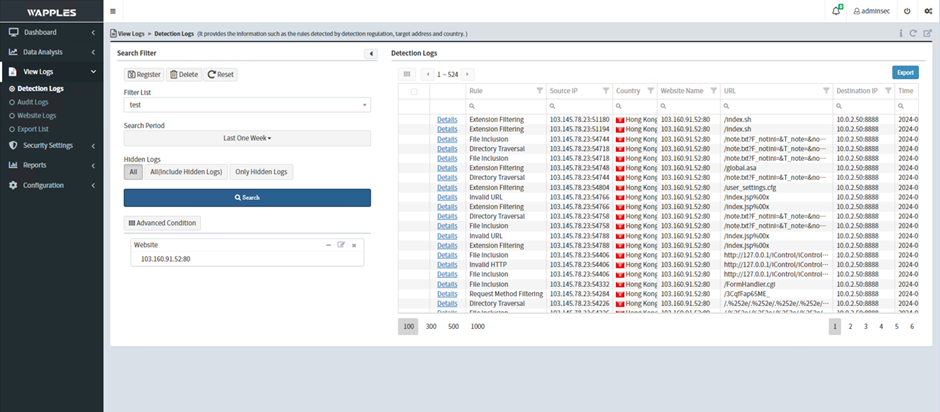Viewport: 940px width, 412px height.
Task: Select the Only Hidden Logs option
Action: [x=260, y=172]
